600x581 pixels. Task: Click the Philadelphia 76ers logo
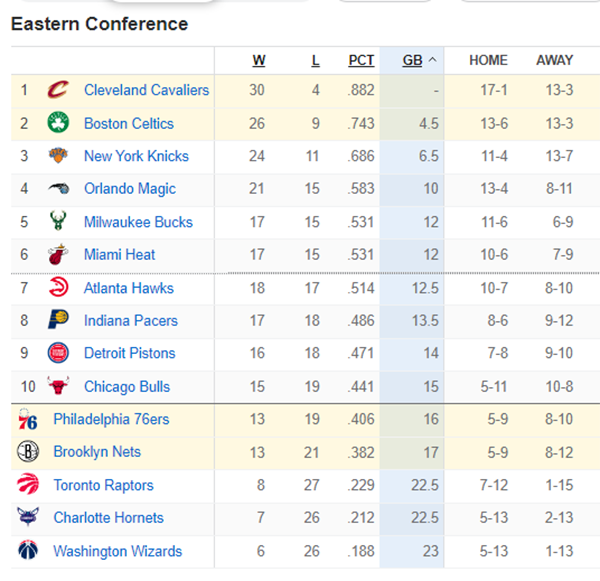28,419
